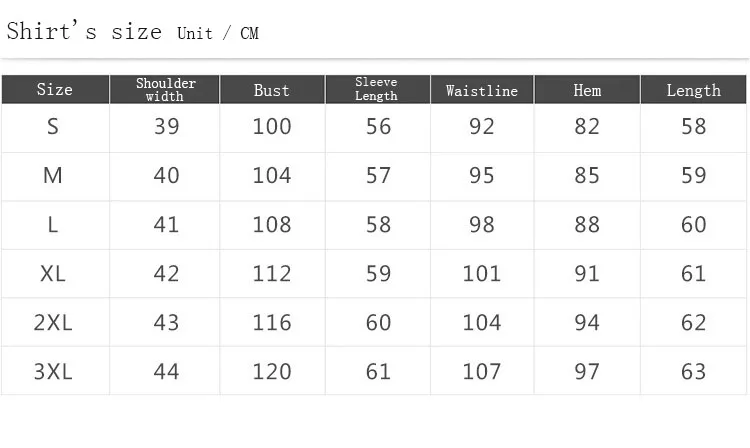
Task: Click bust value 100 for size S
Action: tap(272, 127)
